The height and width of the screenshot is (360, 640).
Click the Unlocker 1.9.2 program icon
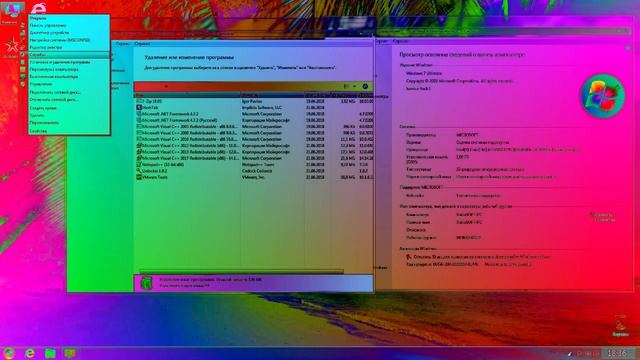pyautogui.click(x=139, y=171)
